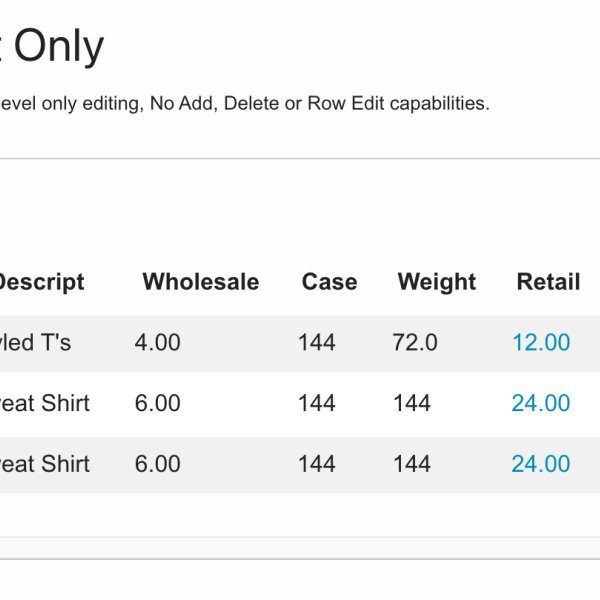Click Weight value 144 in second row
The width and height of the screenshot is (600, 600).
pyautogui.click(x=412, y=404)
